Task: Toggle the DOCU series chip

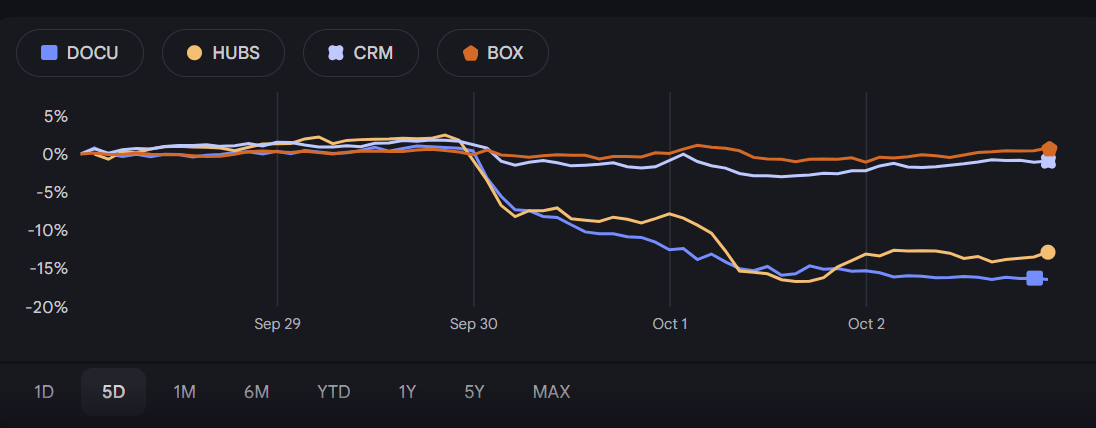Action: coord(80,53)
